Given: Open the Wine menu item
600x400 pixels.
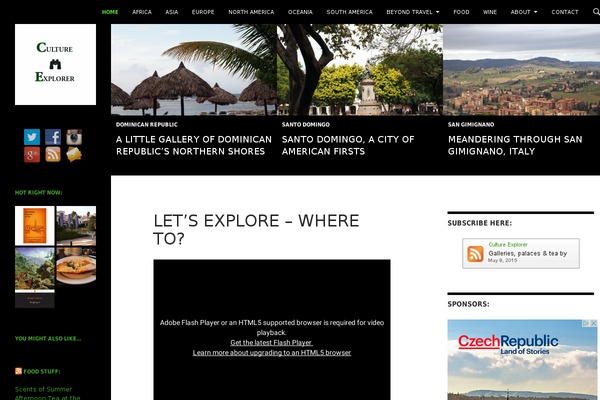Looking at the screenshot, I should click(x=489, y=12).
